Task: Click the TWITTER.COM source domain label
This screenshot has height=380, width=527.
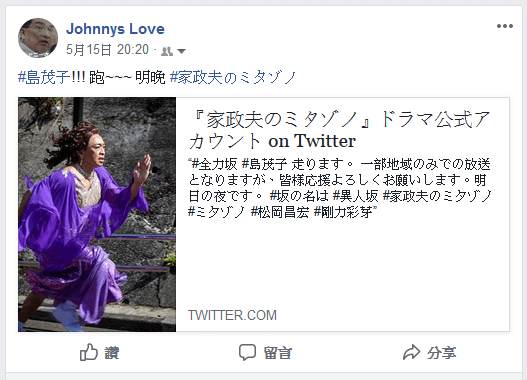Action: (x=232, y=315)
